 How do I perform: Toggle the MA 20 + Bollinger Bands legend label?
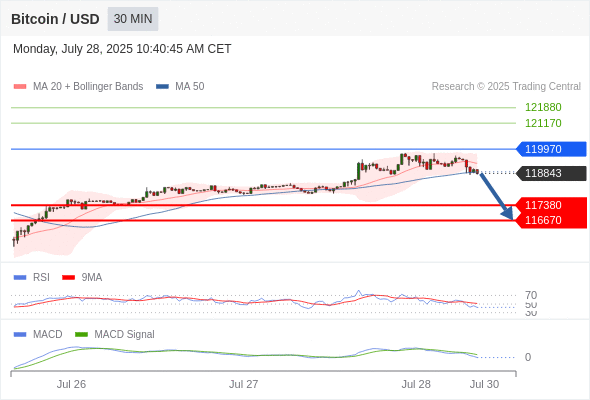click(88, 87)
